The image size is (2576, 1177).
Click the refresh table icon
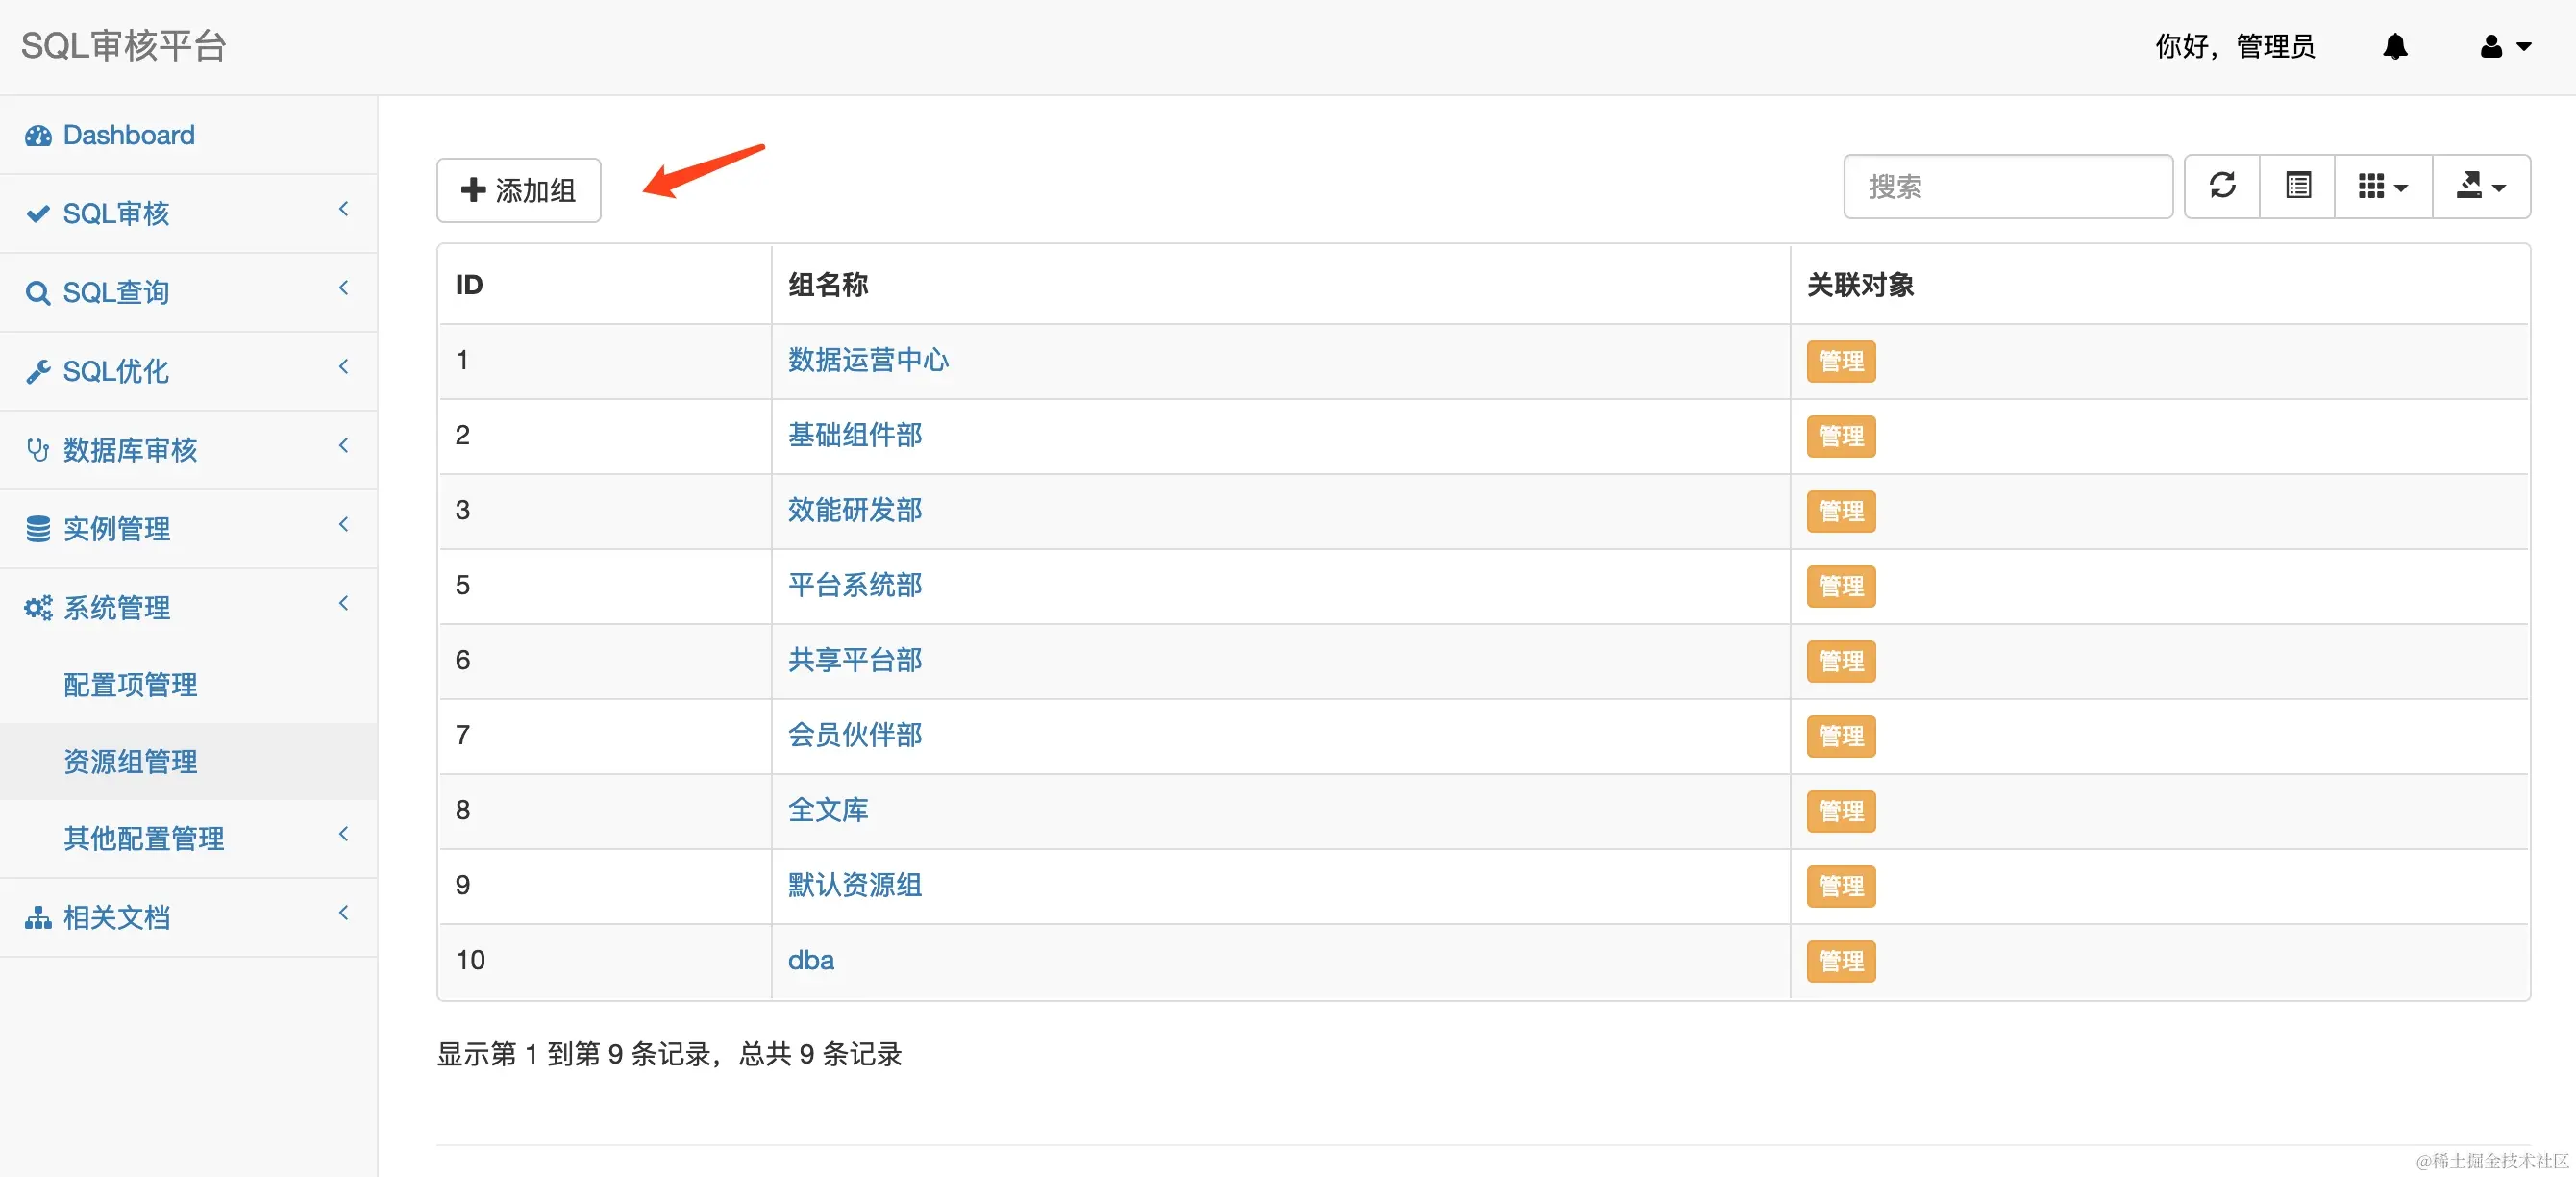point(2221,186)
